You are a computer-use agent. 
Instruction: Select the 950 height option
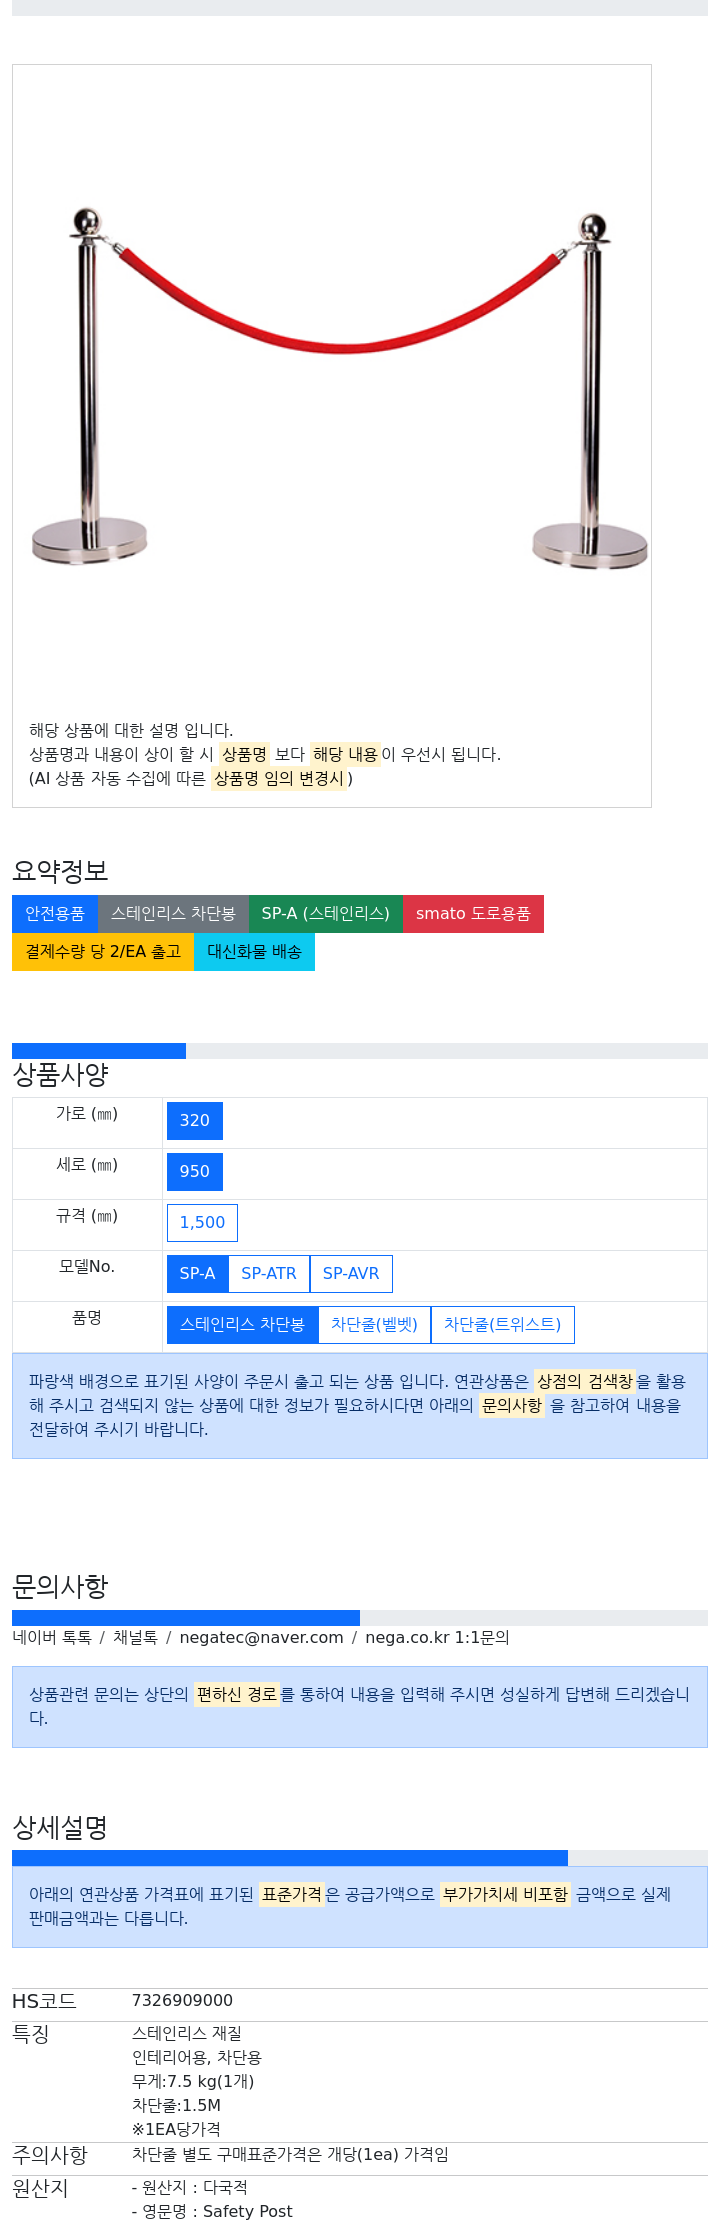point(195,1172)
